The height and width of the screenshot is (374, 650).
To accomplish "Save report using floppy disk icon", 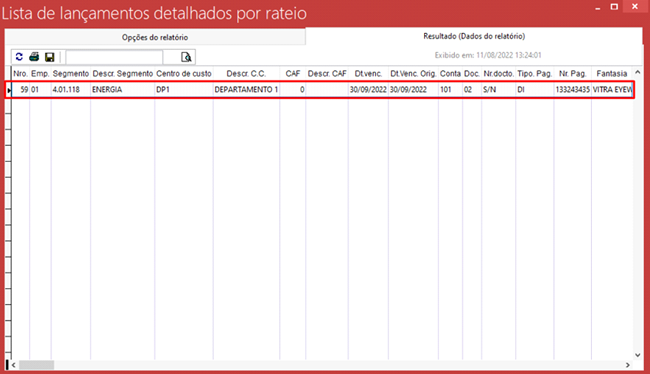I will click(50, 57).
